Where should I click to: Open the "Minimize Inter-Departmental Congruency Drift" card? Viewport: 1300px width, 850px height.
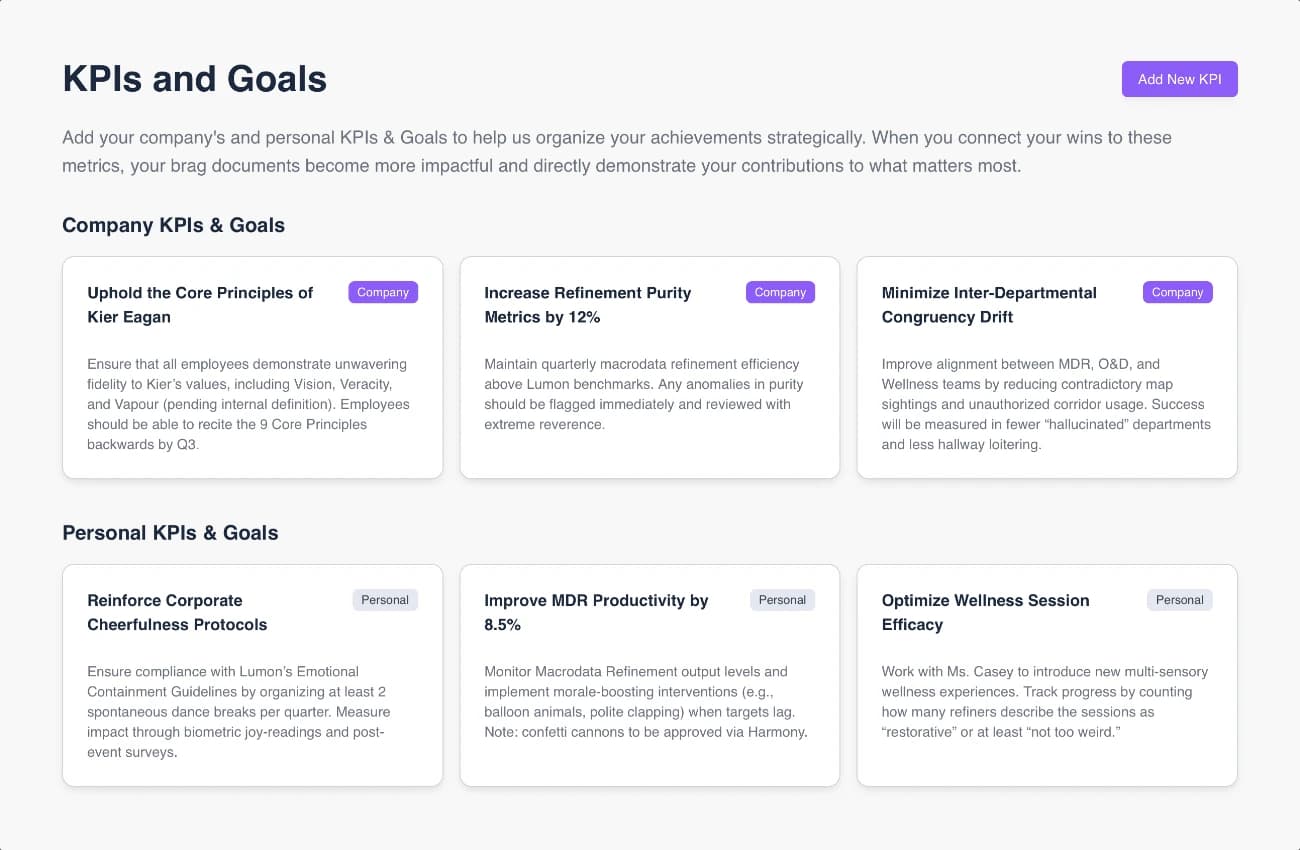click(1047, 368)
